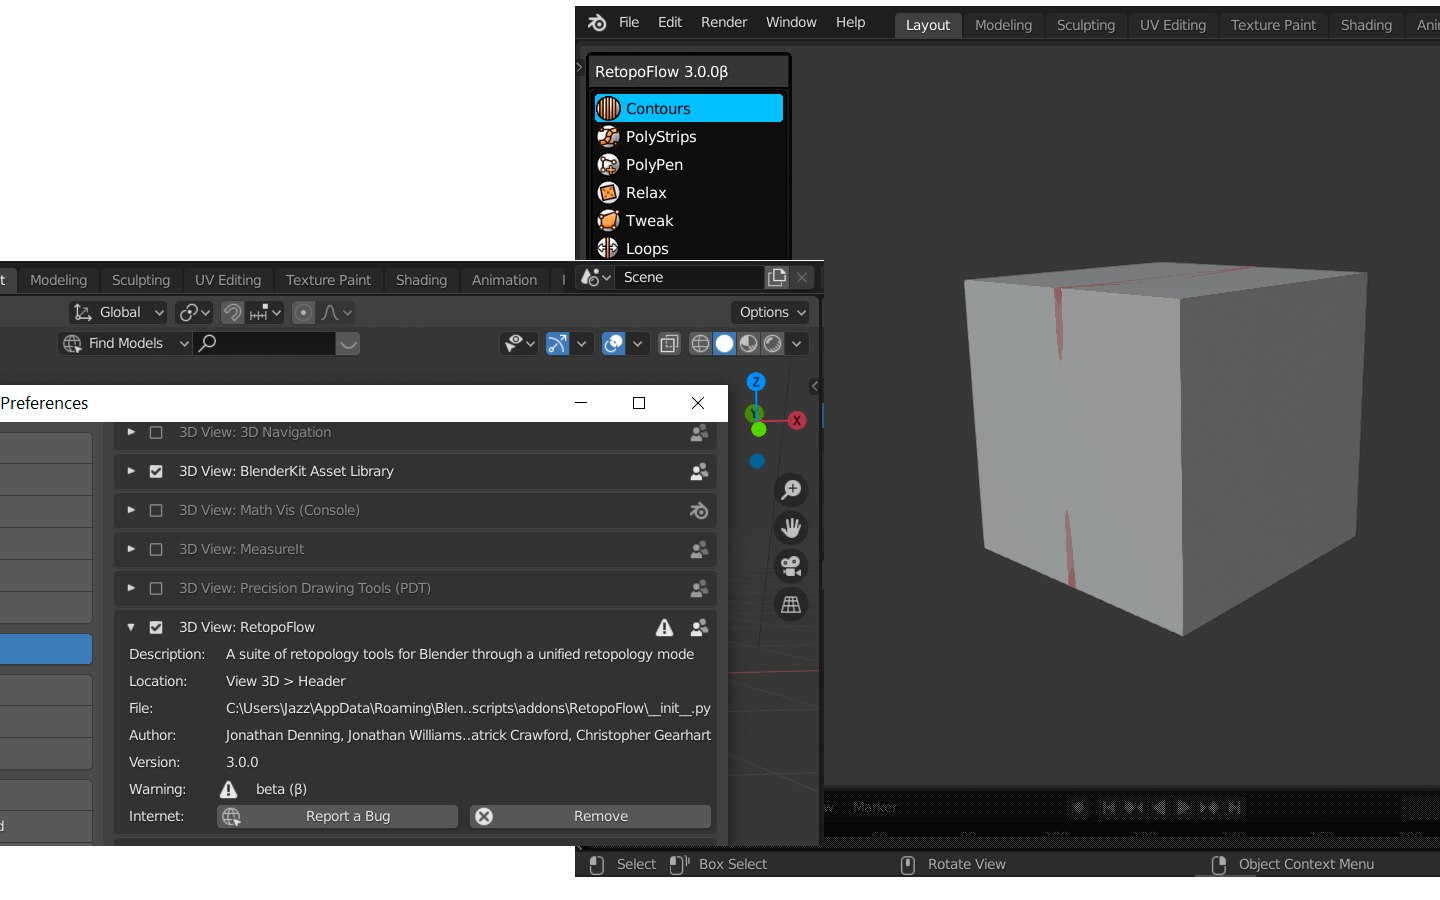
Task: Open the File menu
Action: click(x=629, y=22)
